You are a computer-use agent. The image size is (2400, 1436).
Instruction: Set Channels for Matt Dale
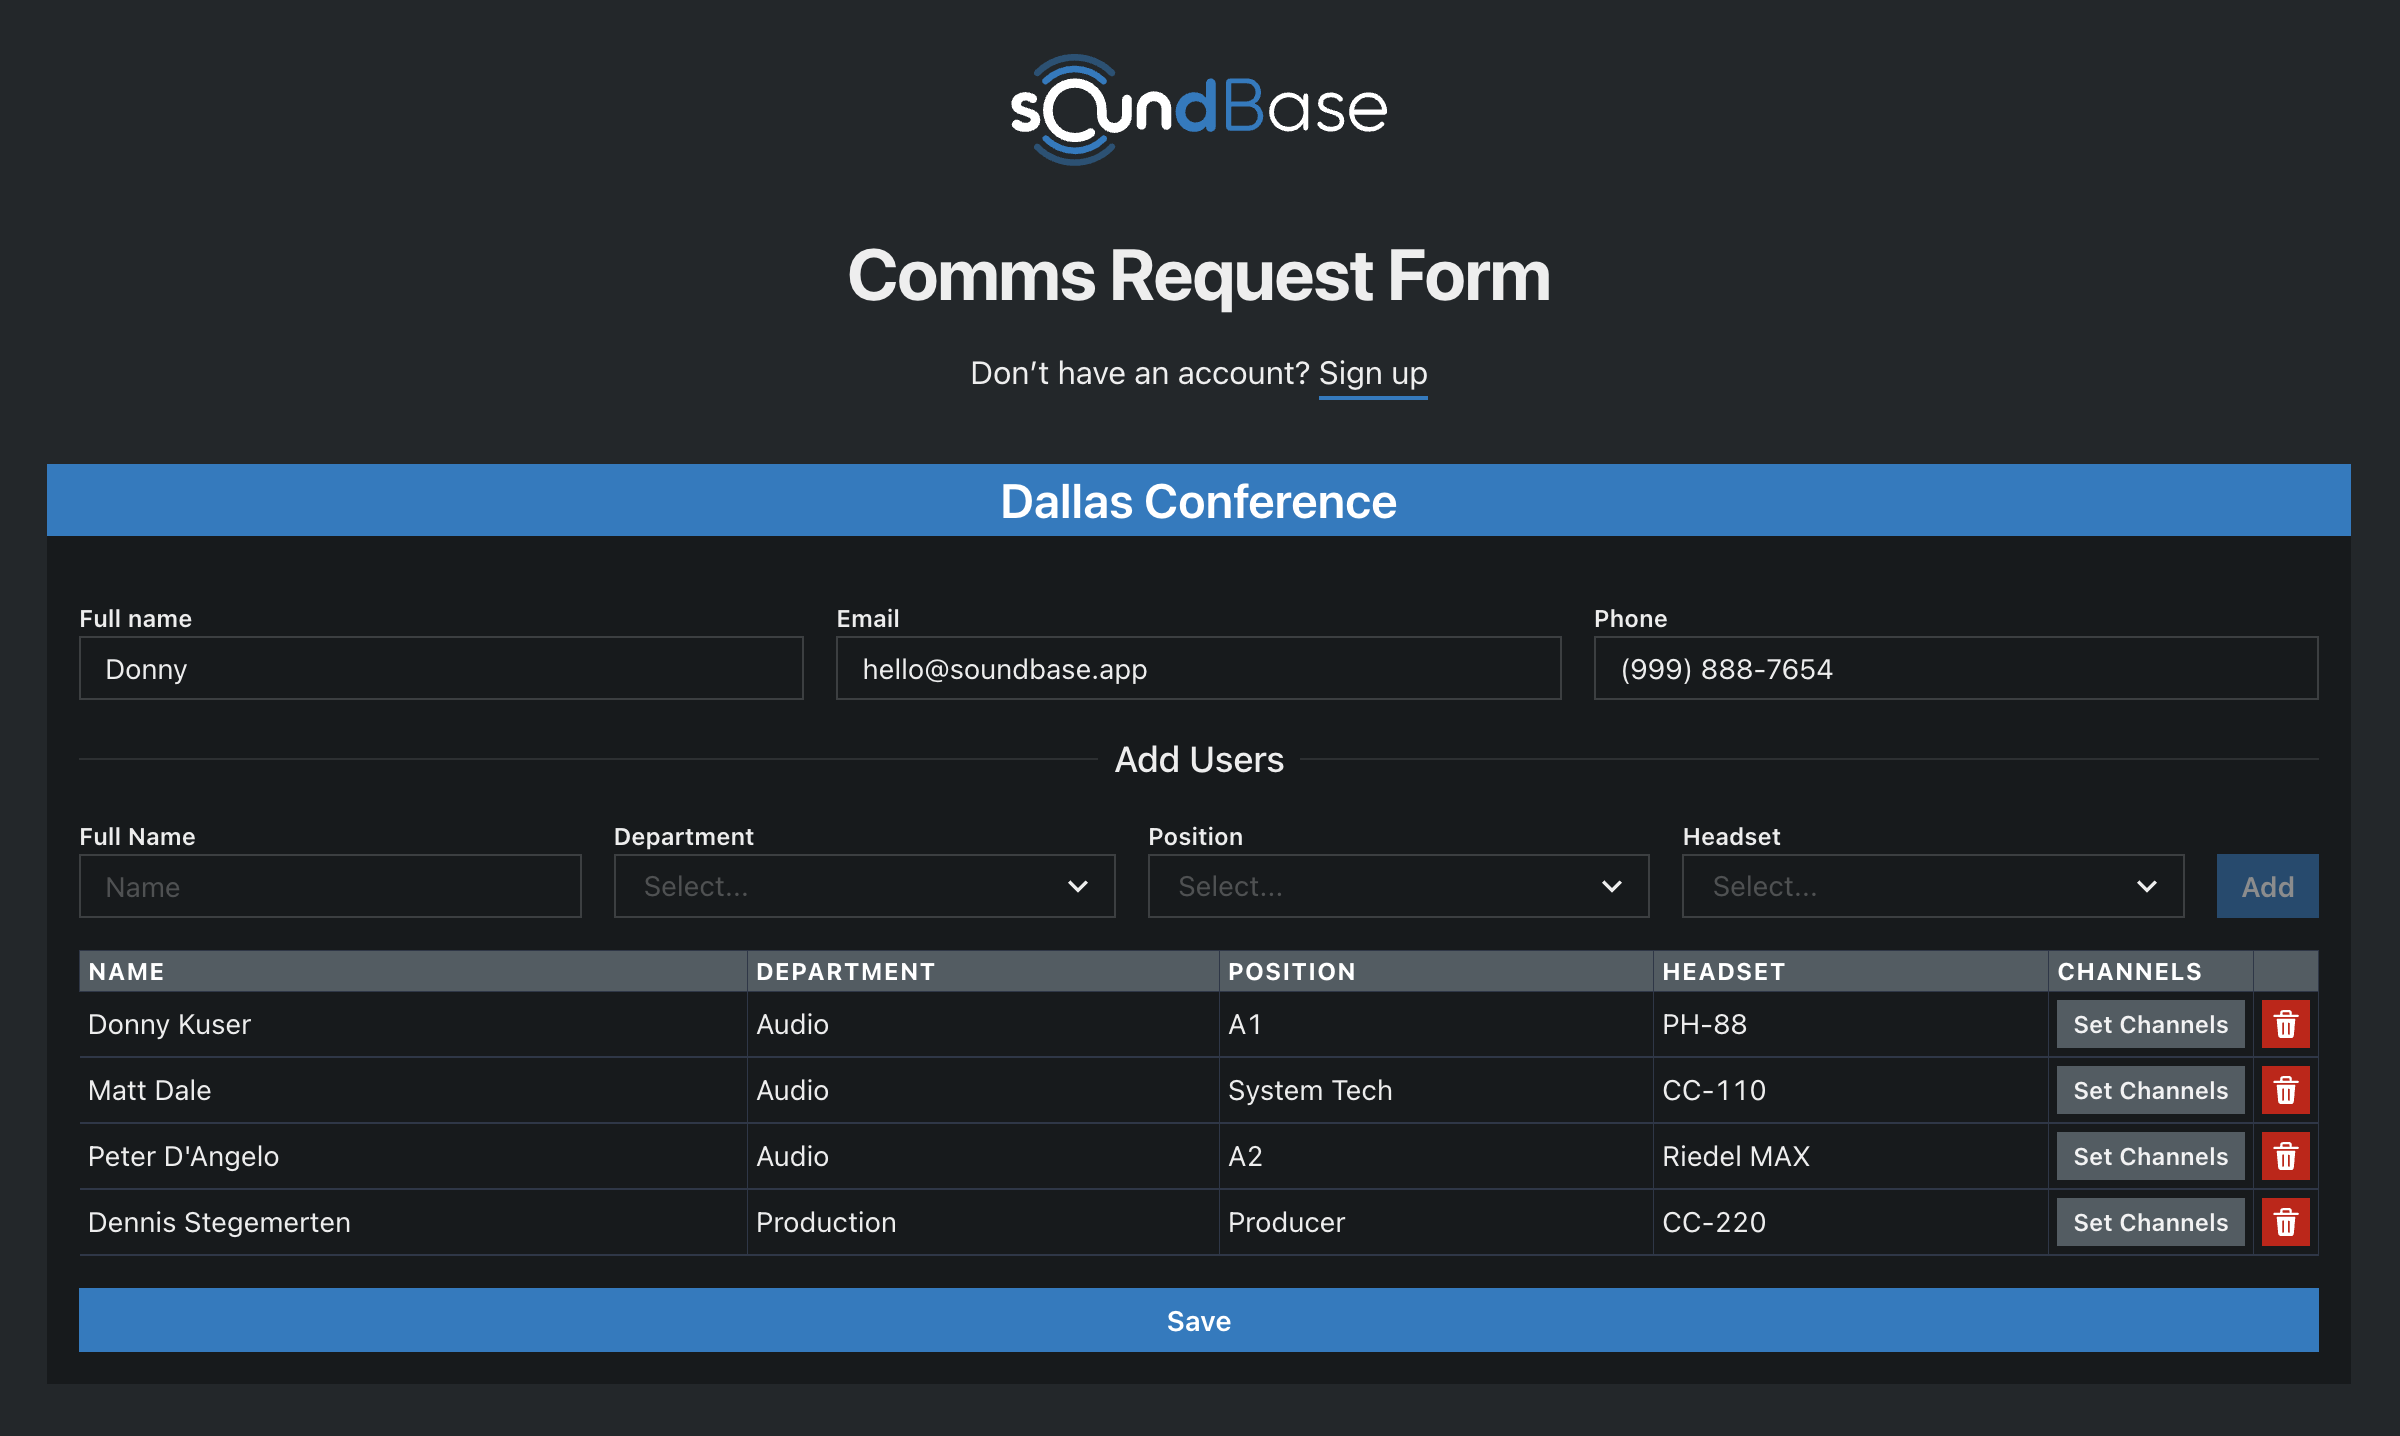(x=2150, y=1090)
